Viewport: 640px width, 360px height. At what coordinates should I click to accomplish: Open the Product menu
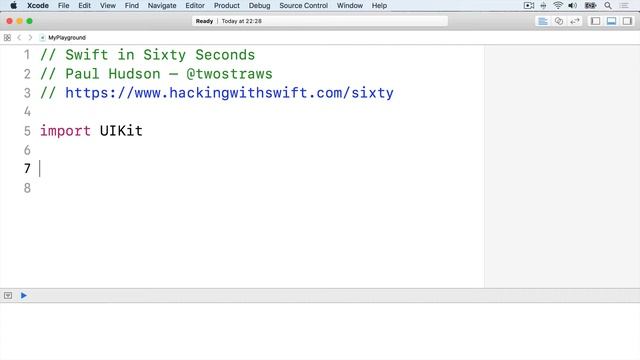click(227, 6)
